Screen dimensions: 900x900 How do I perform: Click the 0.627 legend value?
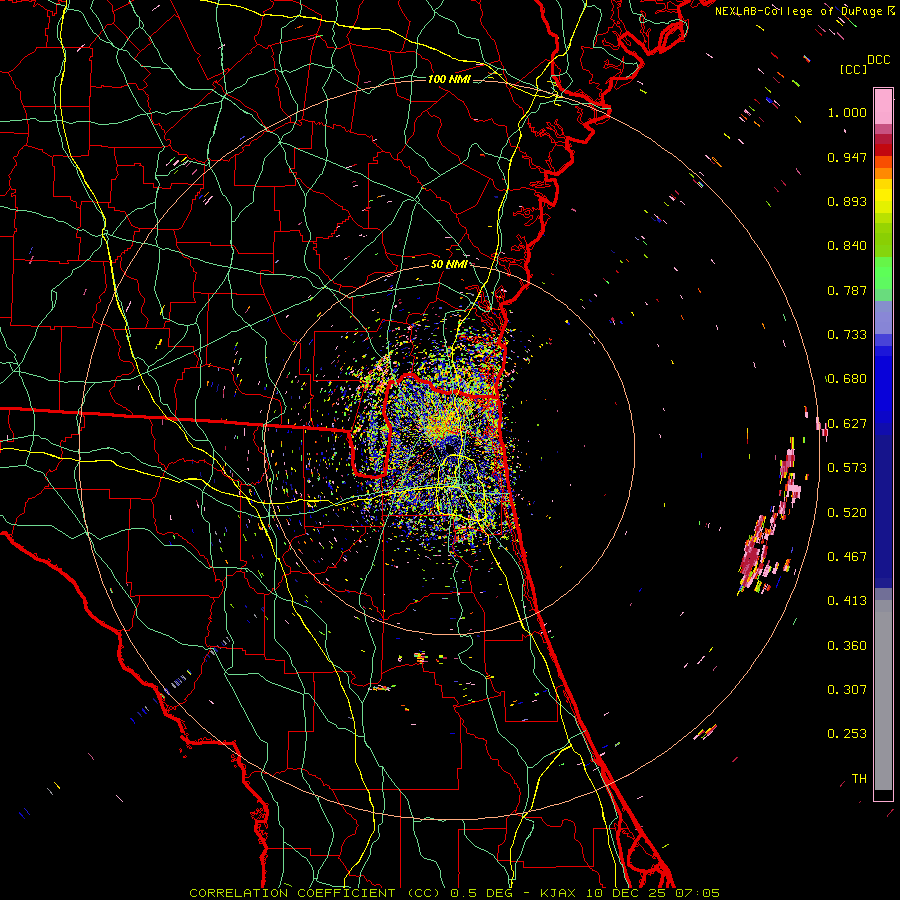coord(847,424)
